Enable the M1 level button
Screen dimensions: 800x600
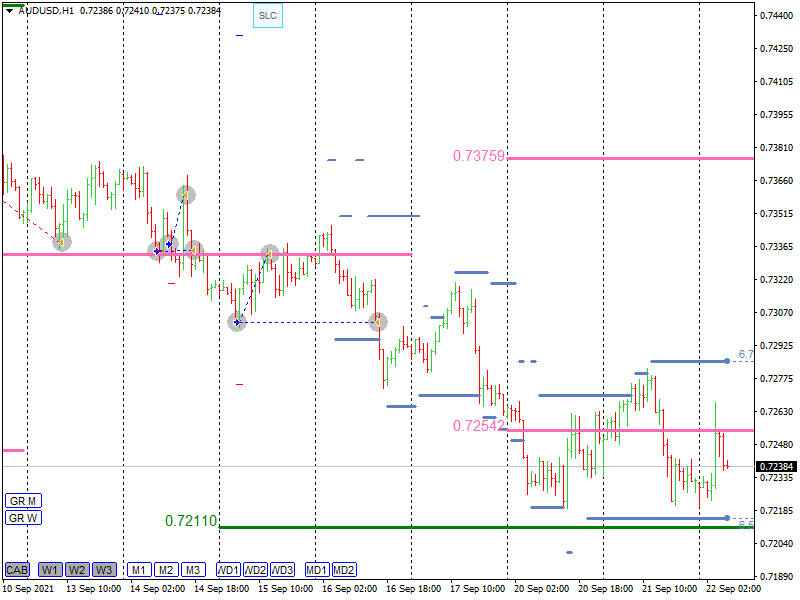(139, 570)
